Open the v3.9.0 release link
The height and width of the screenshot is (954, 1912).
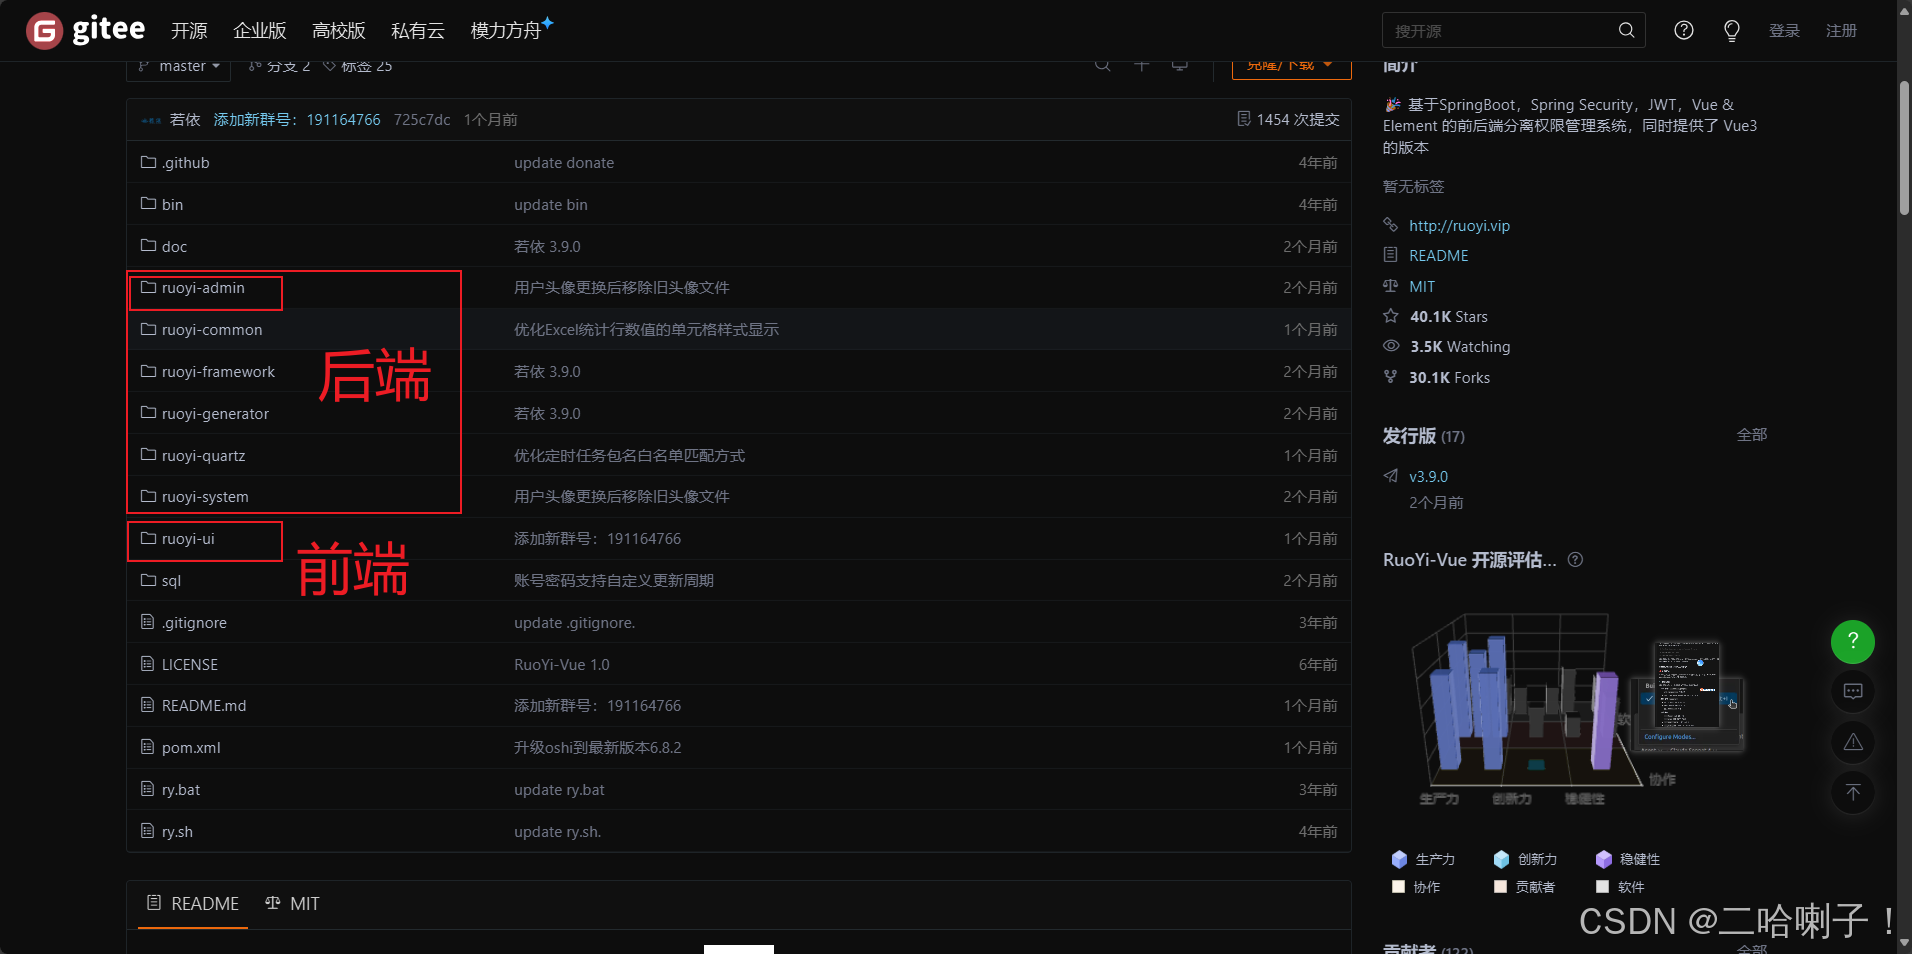click(1428, 477)
